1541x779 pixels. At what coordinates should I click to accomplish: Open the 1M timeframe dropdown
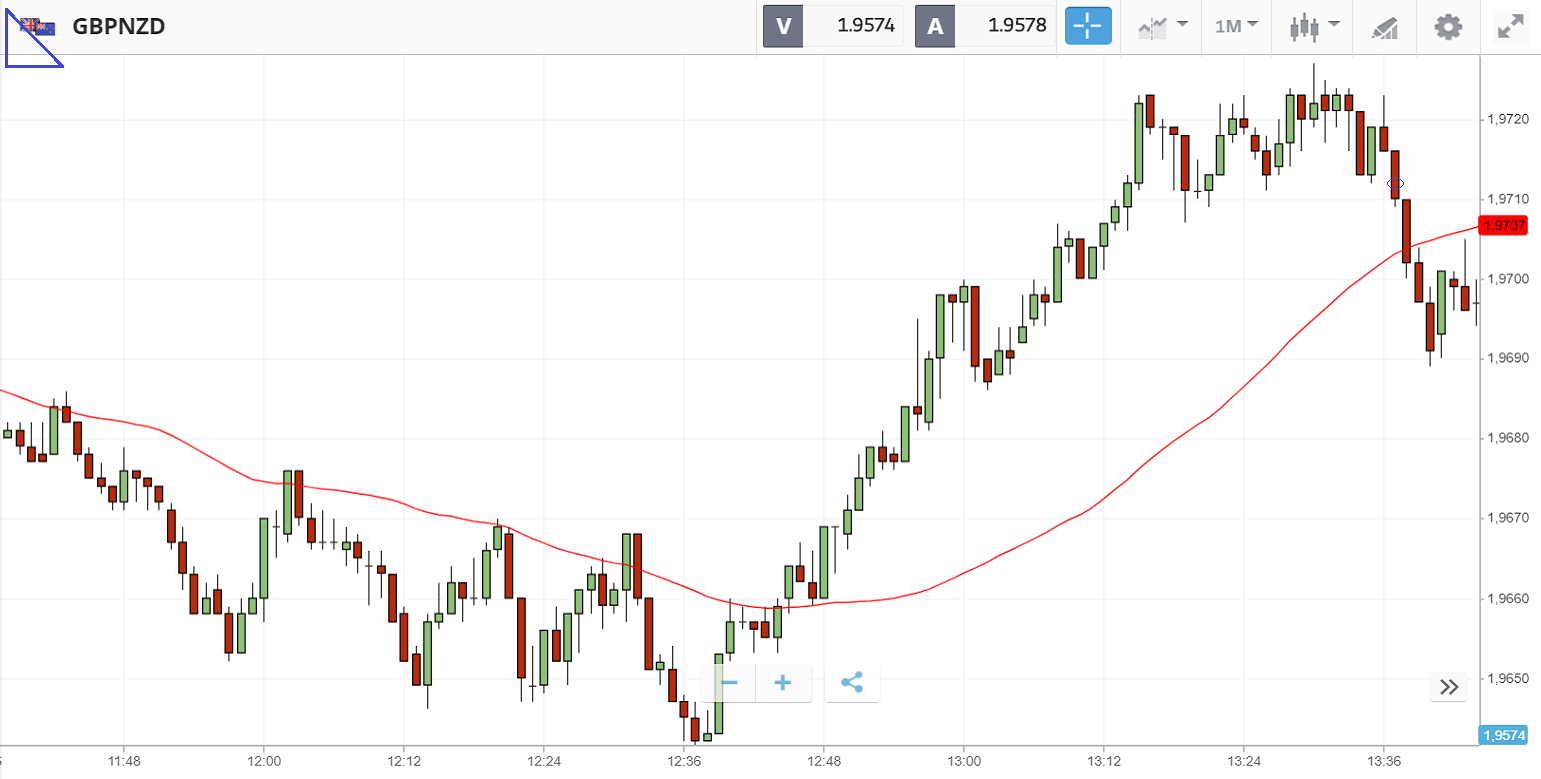1236,26
